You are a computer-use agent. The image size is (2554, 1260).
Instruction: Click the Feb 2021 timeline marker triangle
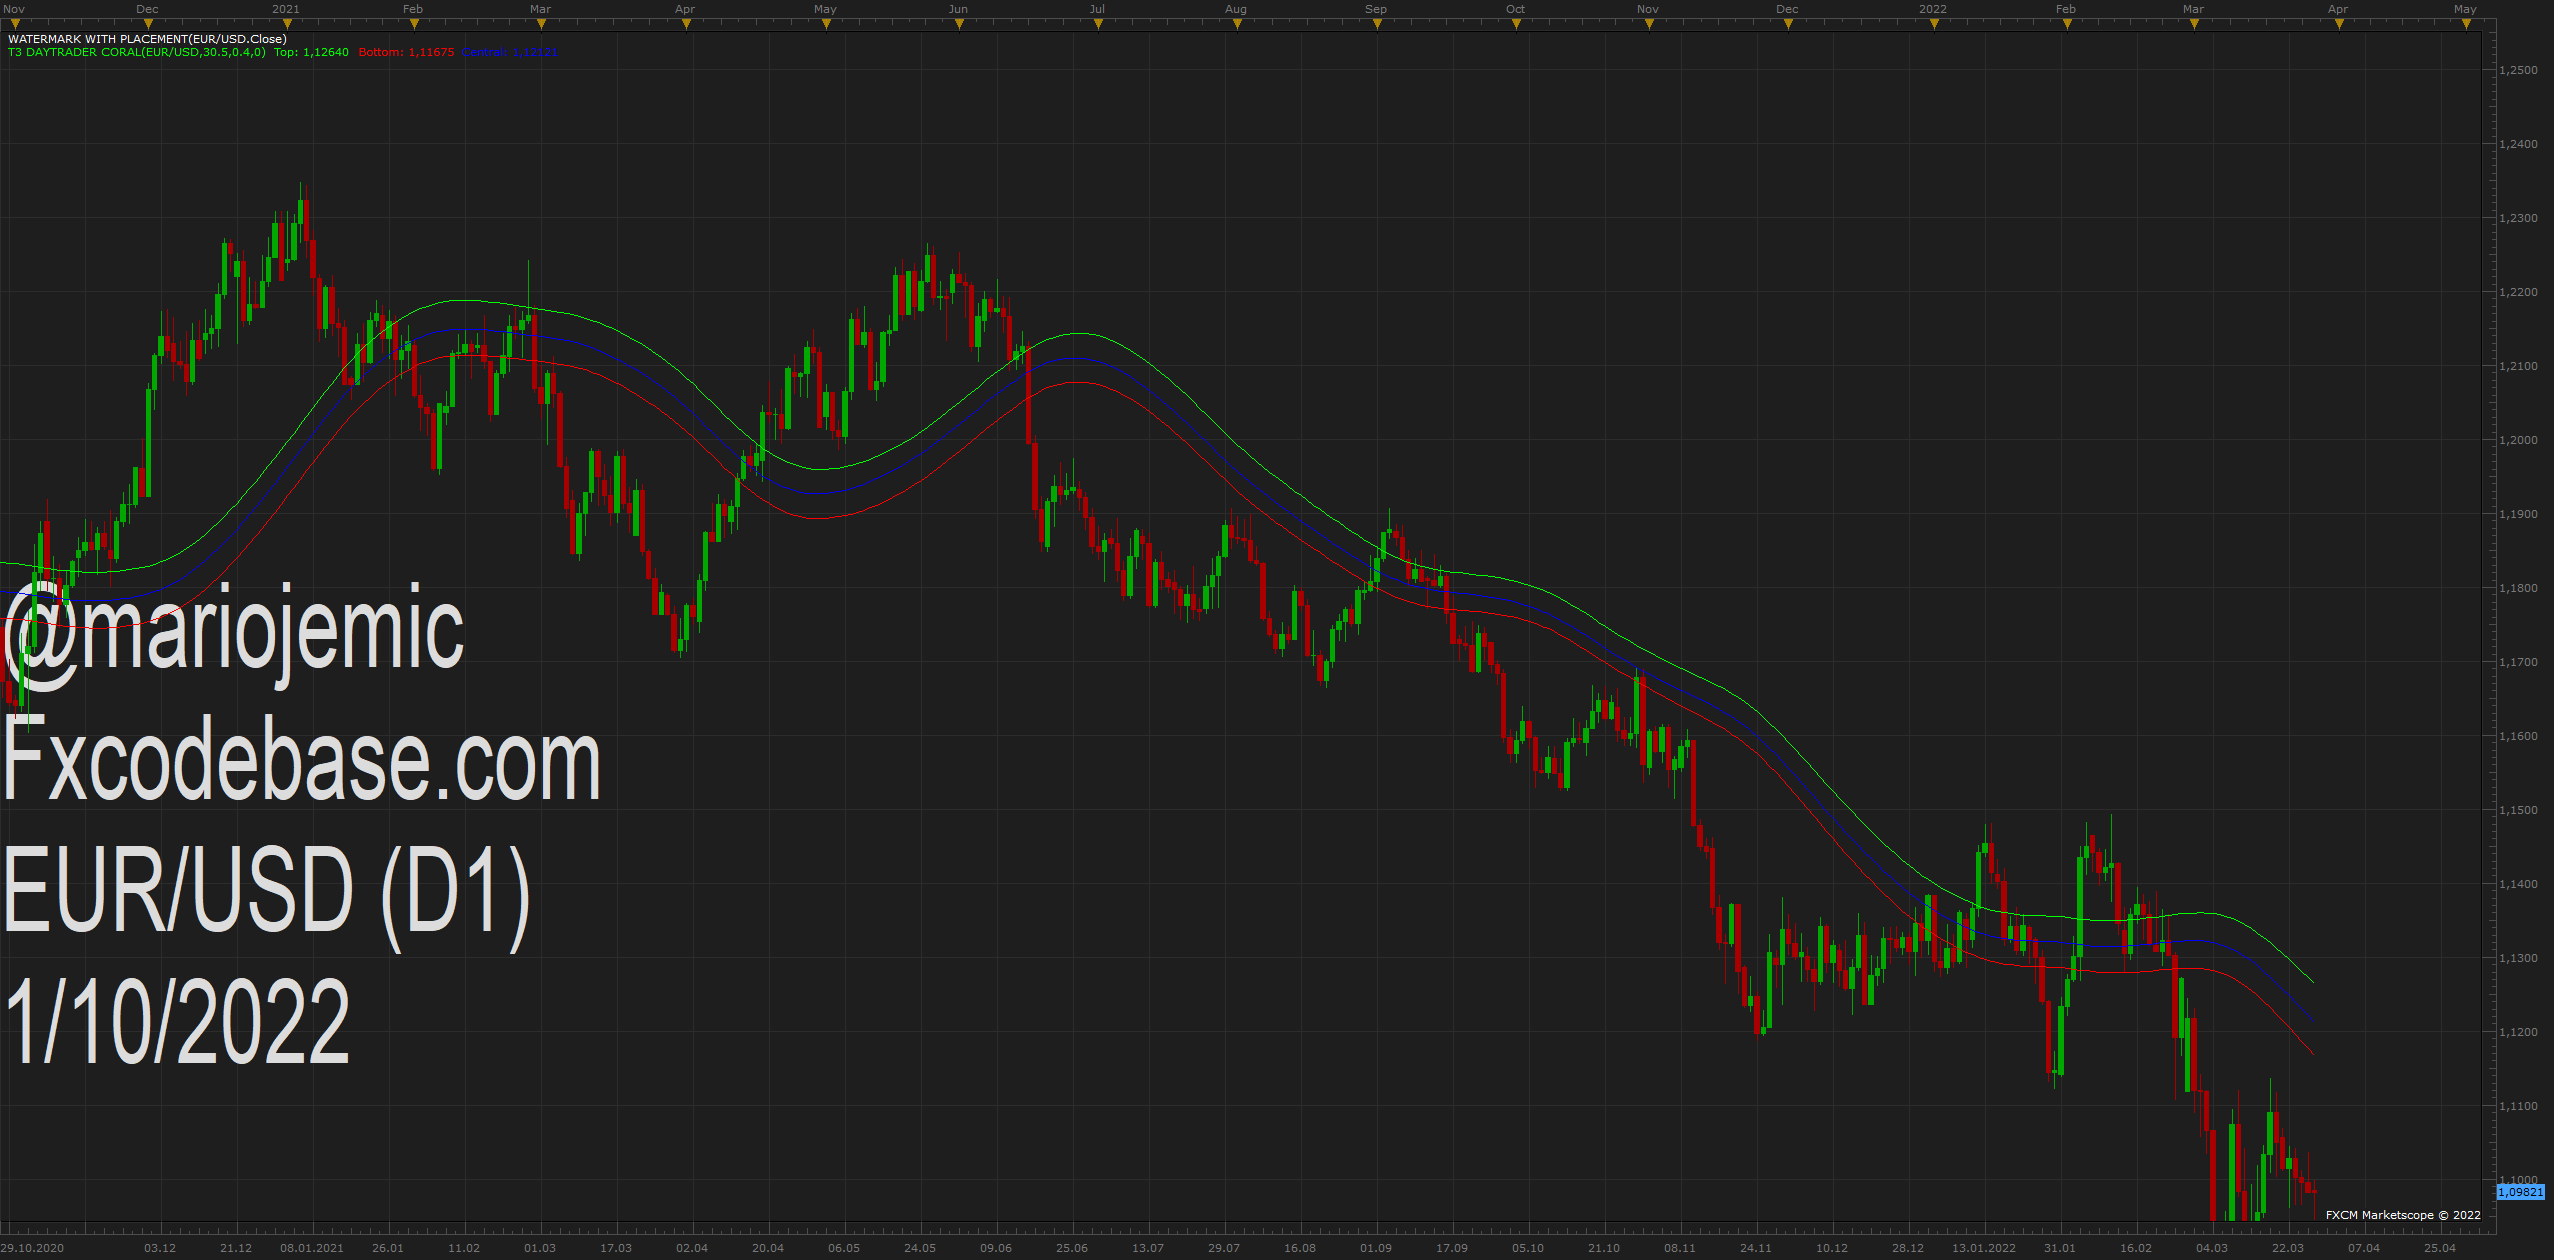pyautogui.click(x=413, y=25)
